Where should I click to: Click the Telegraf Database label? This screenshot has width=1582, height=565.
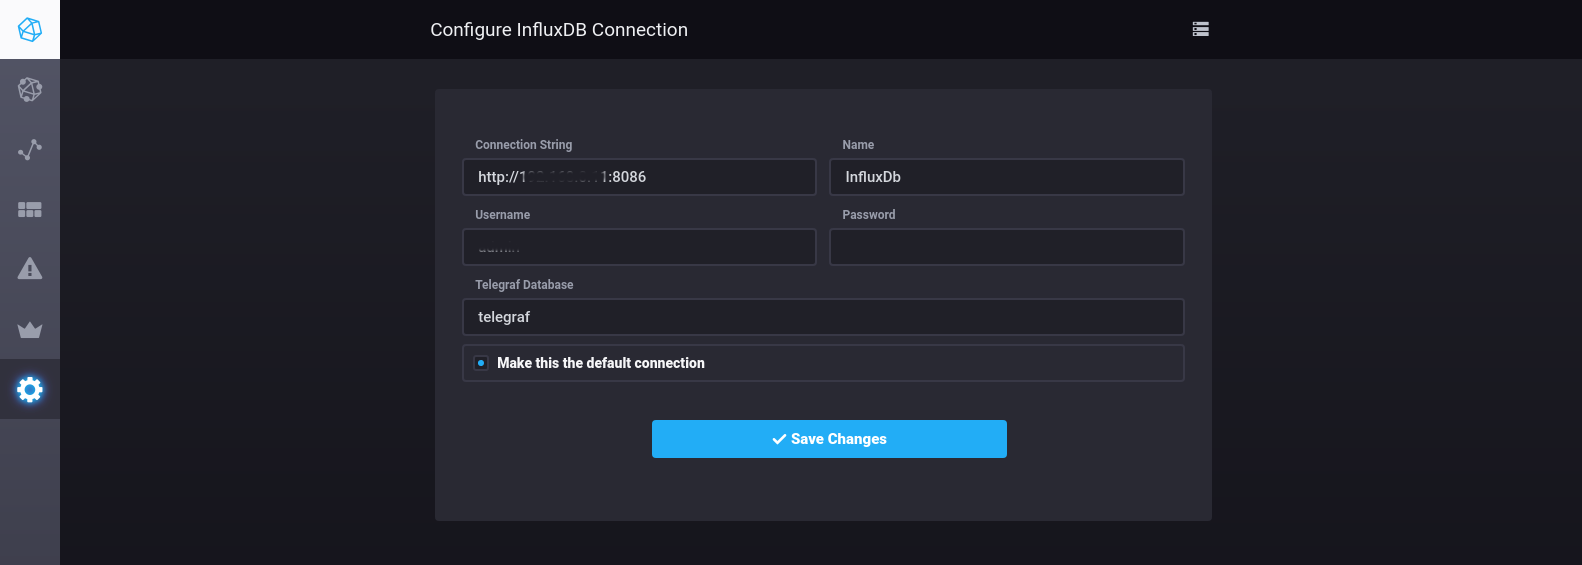coord(524,285)
